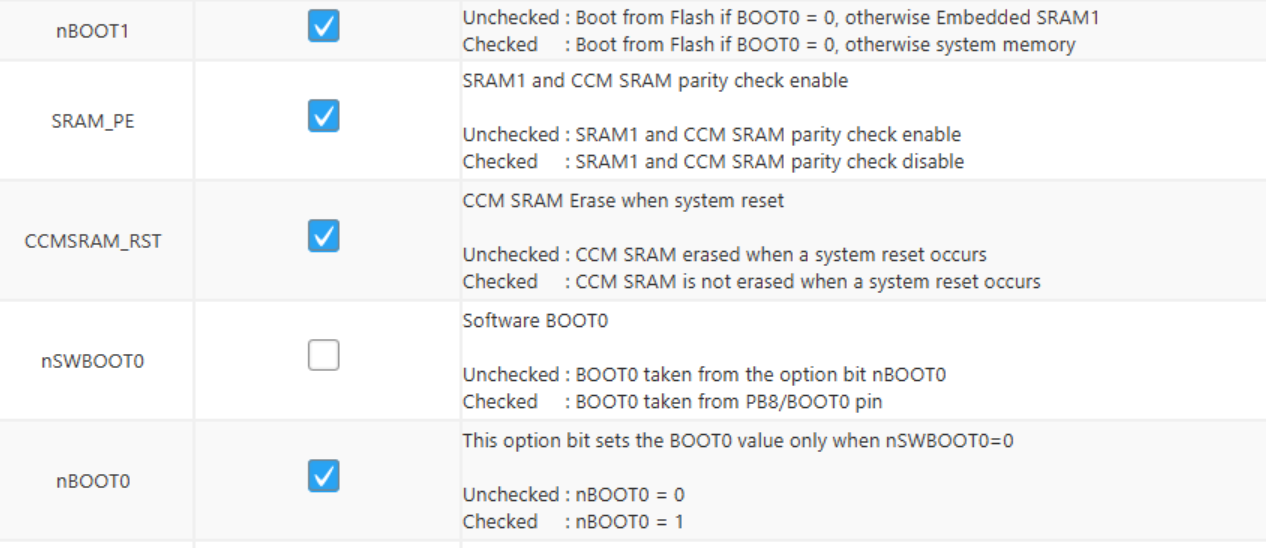Select 'BOOT0 taken from the option bit nBOOT0' line
The image size is (1266, 548).
pos(760,375)
